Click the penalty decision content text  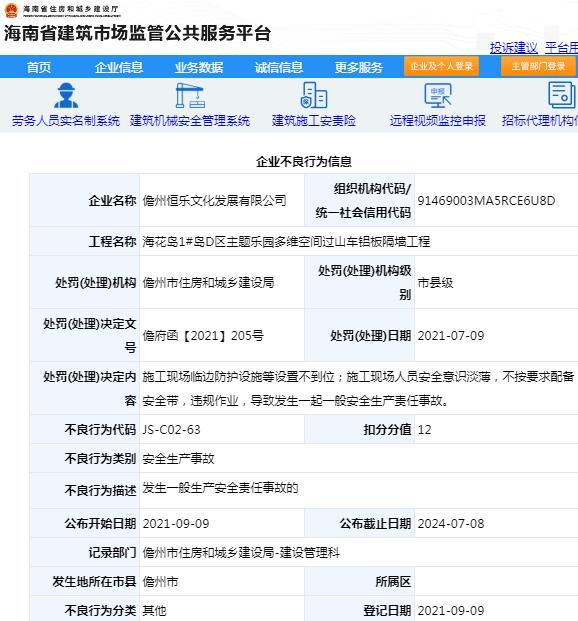tap(358, 389)
